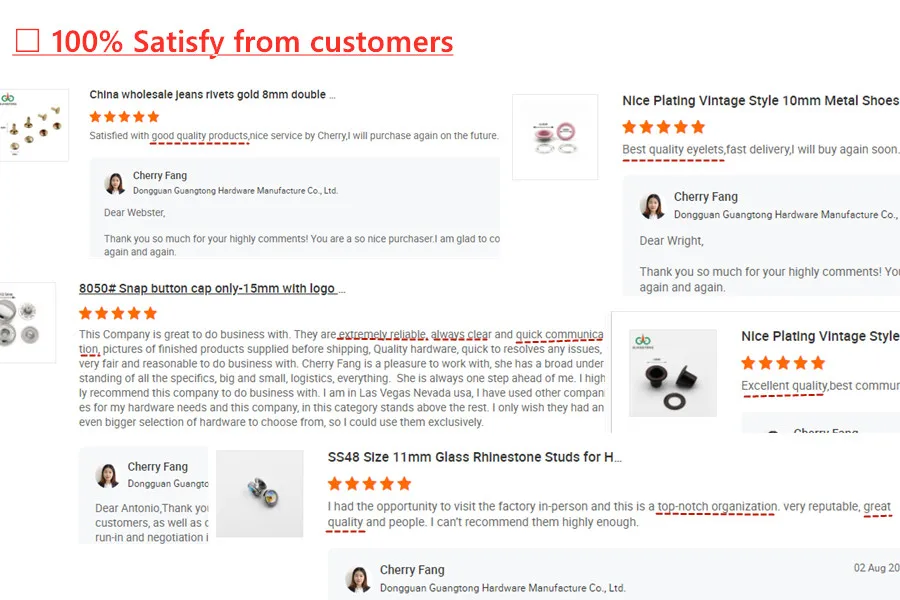This screenshot has height=600, width=900.
Task: Open the pink eyelets product thumbnail
Action: pos(555,137)
